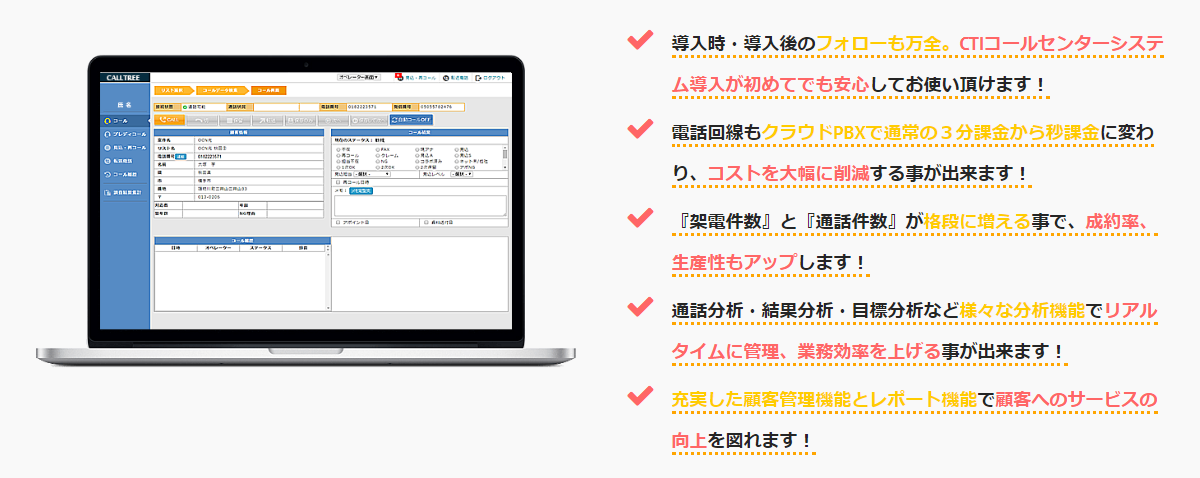Toggle the blue 自動コールOFF button
Viewport: 1200px width, 478px height.
click(409, 119)
